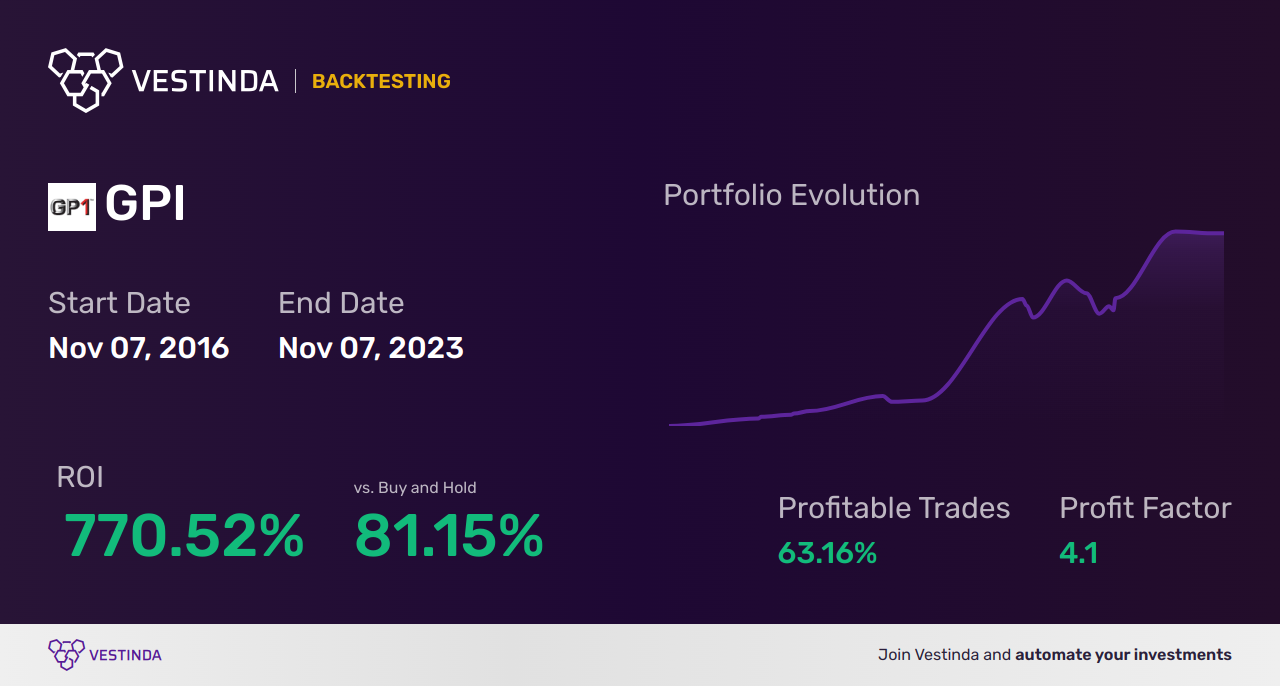The height and width of the screenshot is (686, 1280).
Task: Click the Profitable Trades value 63.16%
Action: tap(827, 553)
